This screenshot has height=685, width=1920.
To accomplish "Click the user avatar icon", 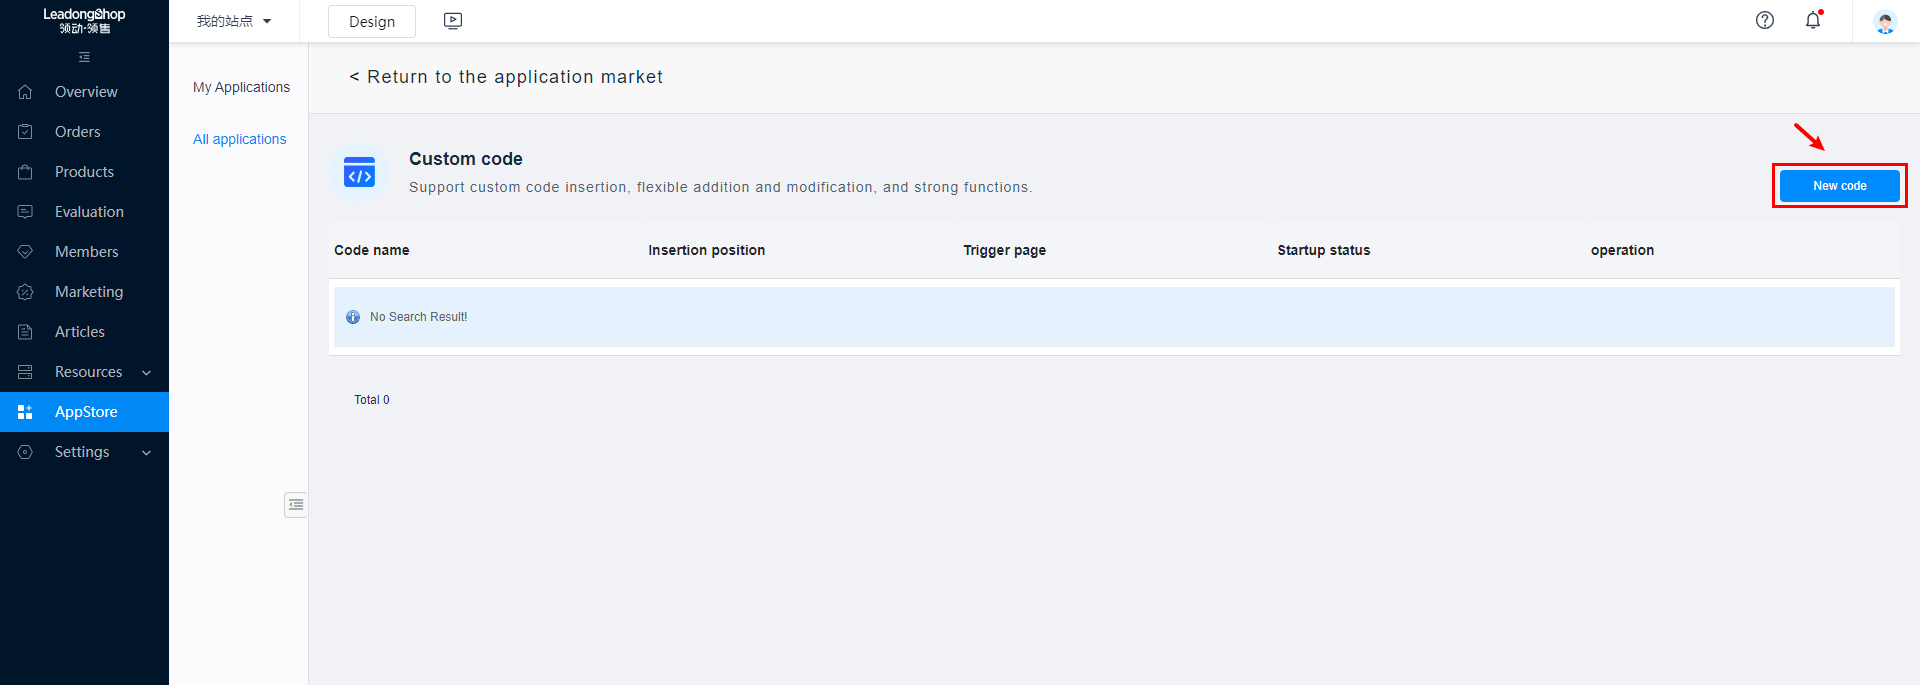I will 1885,22.
